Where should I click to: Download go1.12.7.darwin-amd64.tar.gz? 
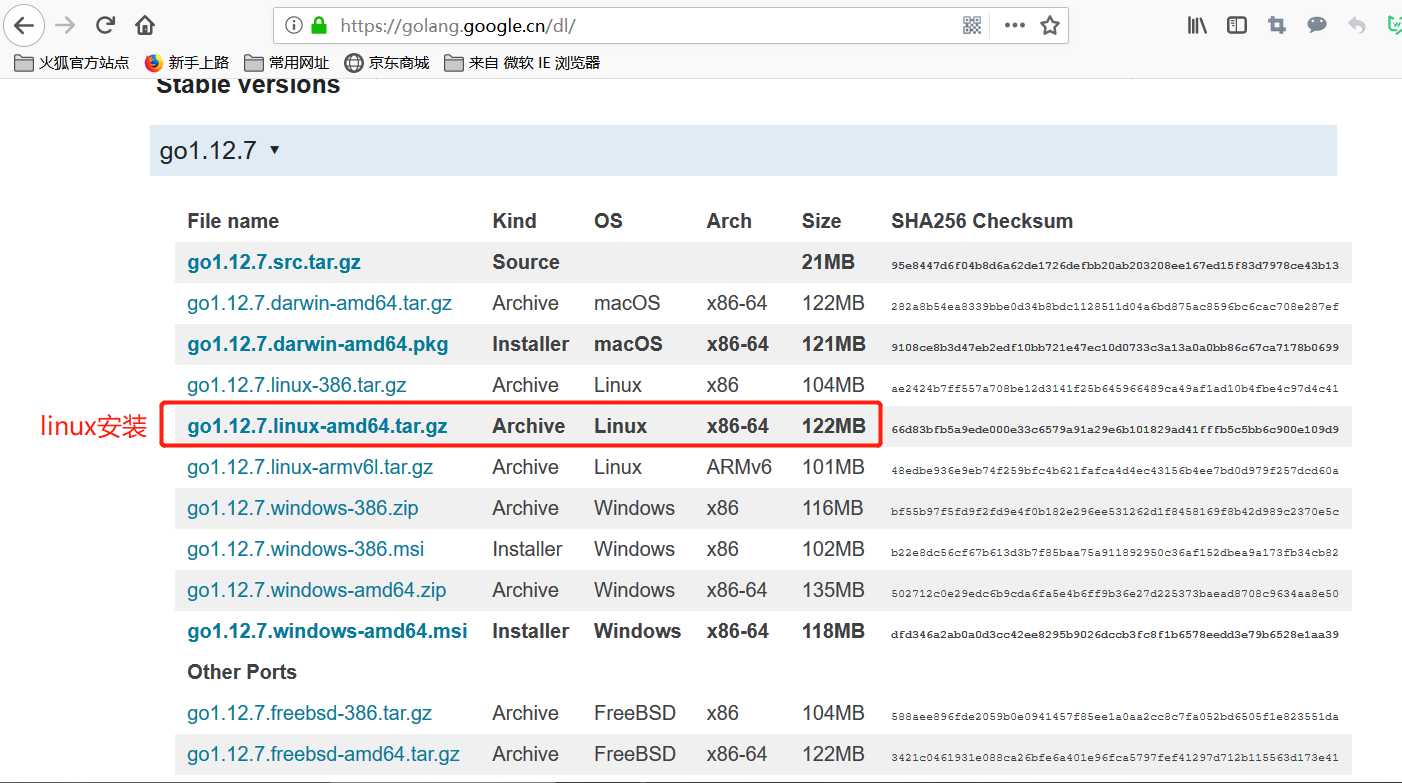point(319,303)
